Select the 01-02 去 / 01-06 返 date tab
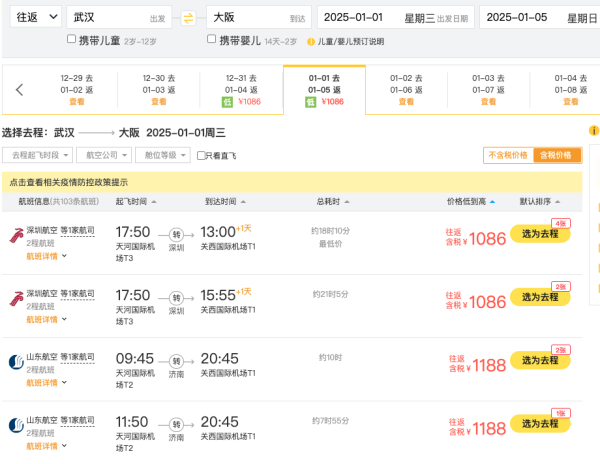This screenshot has width=600, height=464. point(406,90)
